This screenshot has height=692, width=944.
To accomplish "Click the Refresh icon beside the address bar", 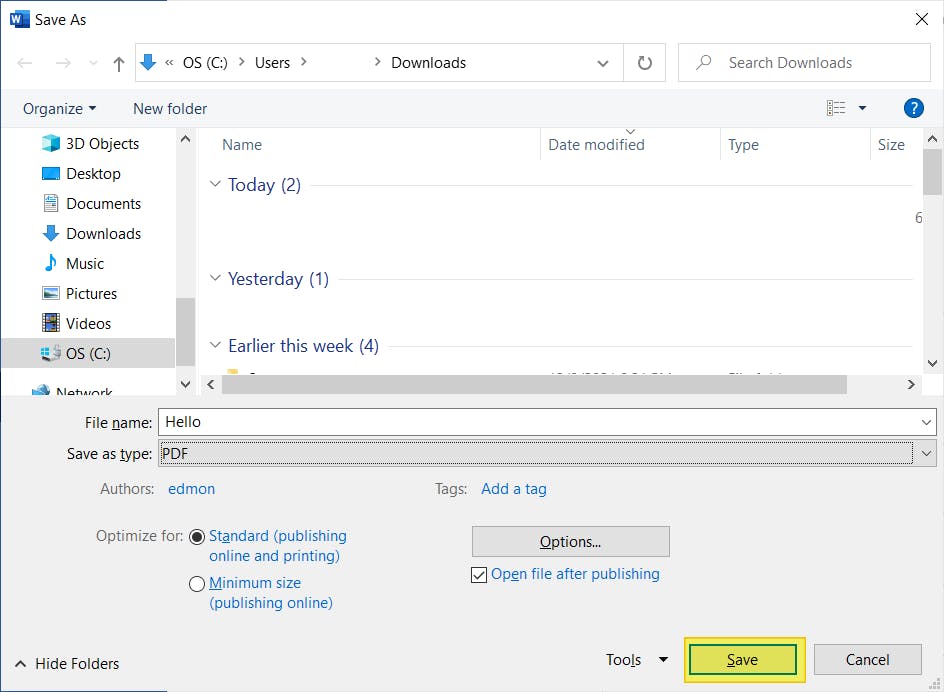I will point(645,63).
